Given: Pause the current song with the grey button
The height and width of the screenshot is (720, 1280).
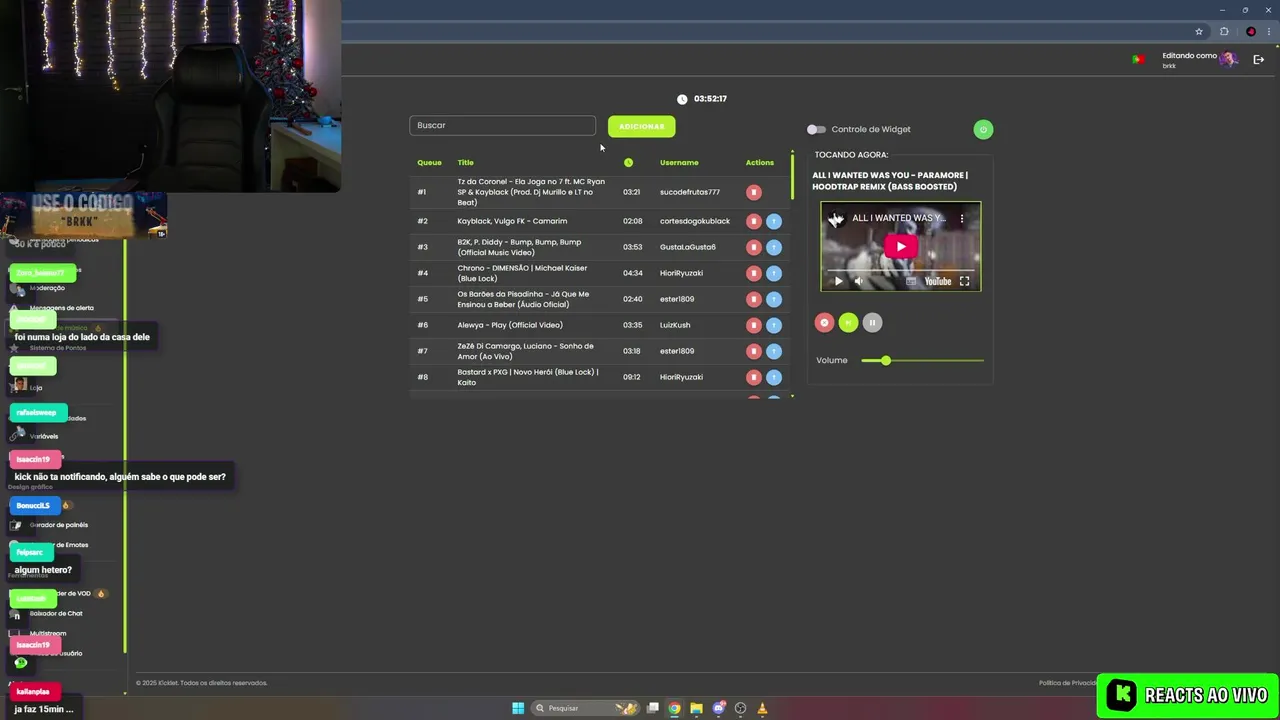Looking at the screenshot, I should 872,322.
